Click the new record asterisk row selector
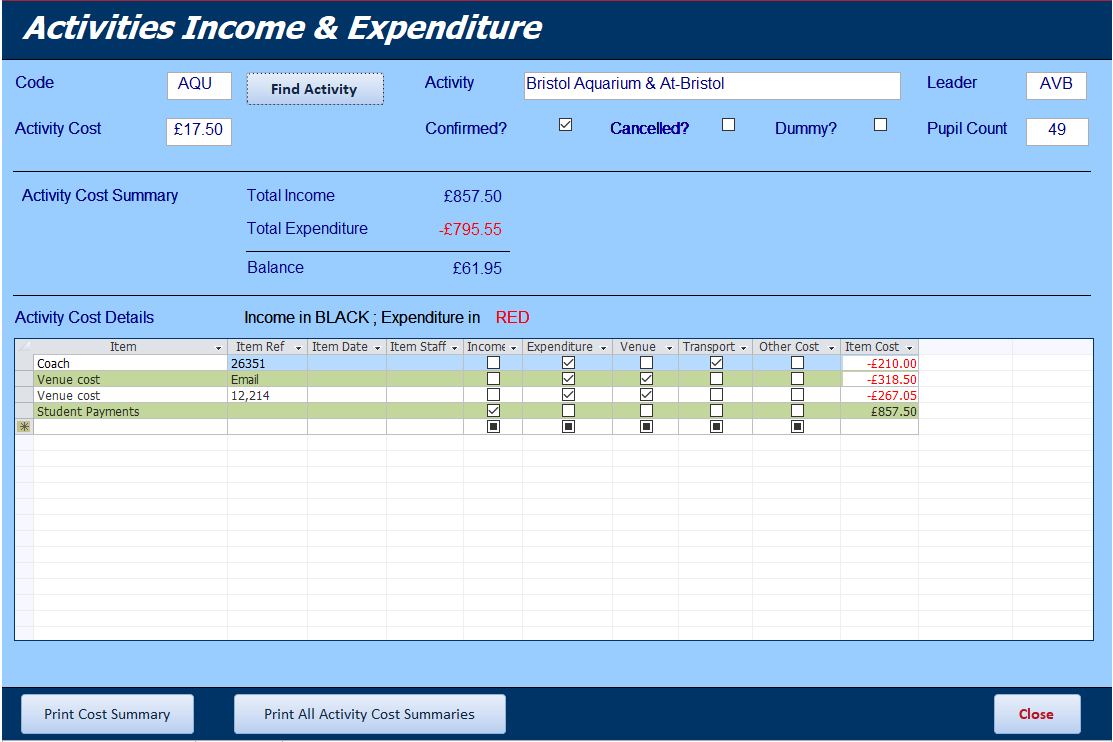The height and width of the screenshot is (742, 1113). (24, 427)
